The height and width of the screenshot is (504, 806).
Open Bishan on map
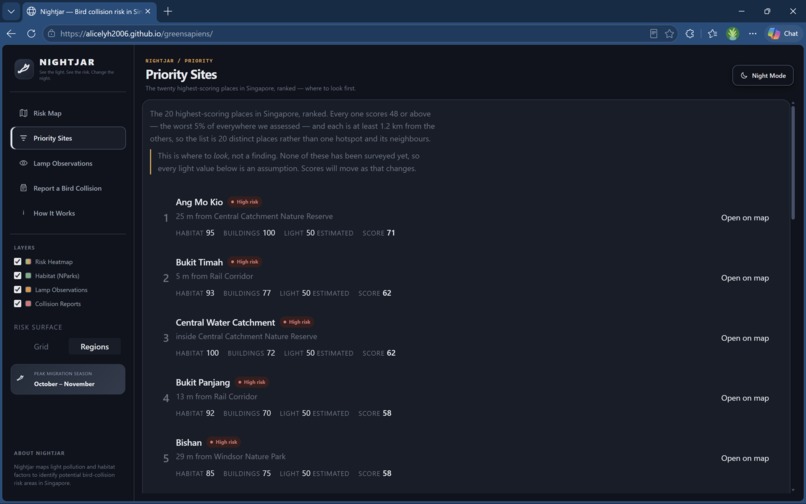(745, 458)
